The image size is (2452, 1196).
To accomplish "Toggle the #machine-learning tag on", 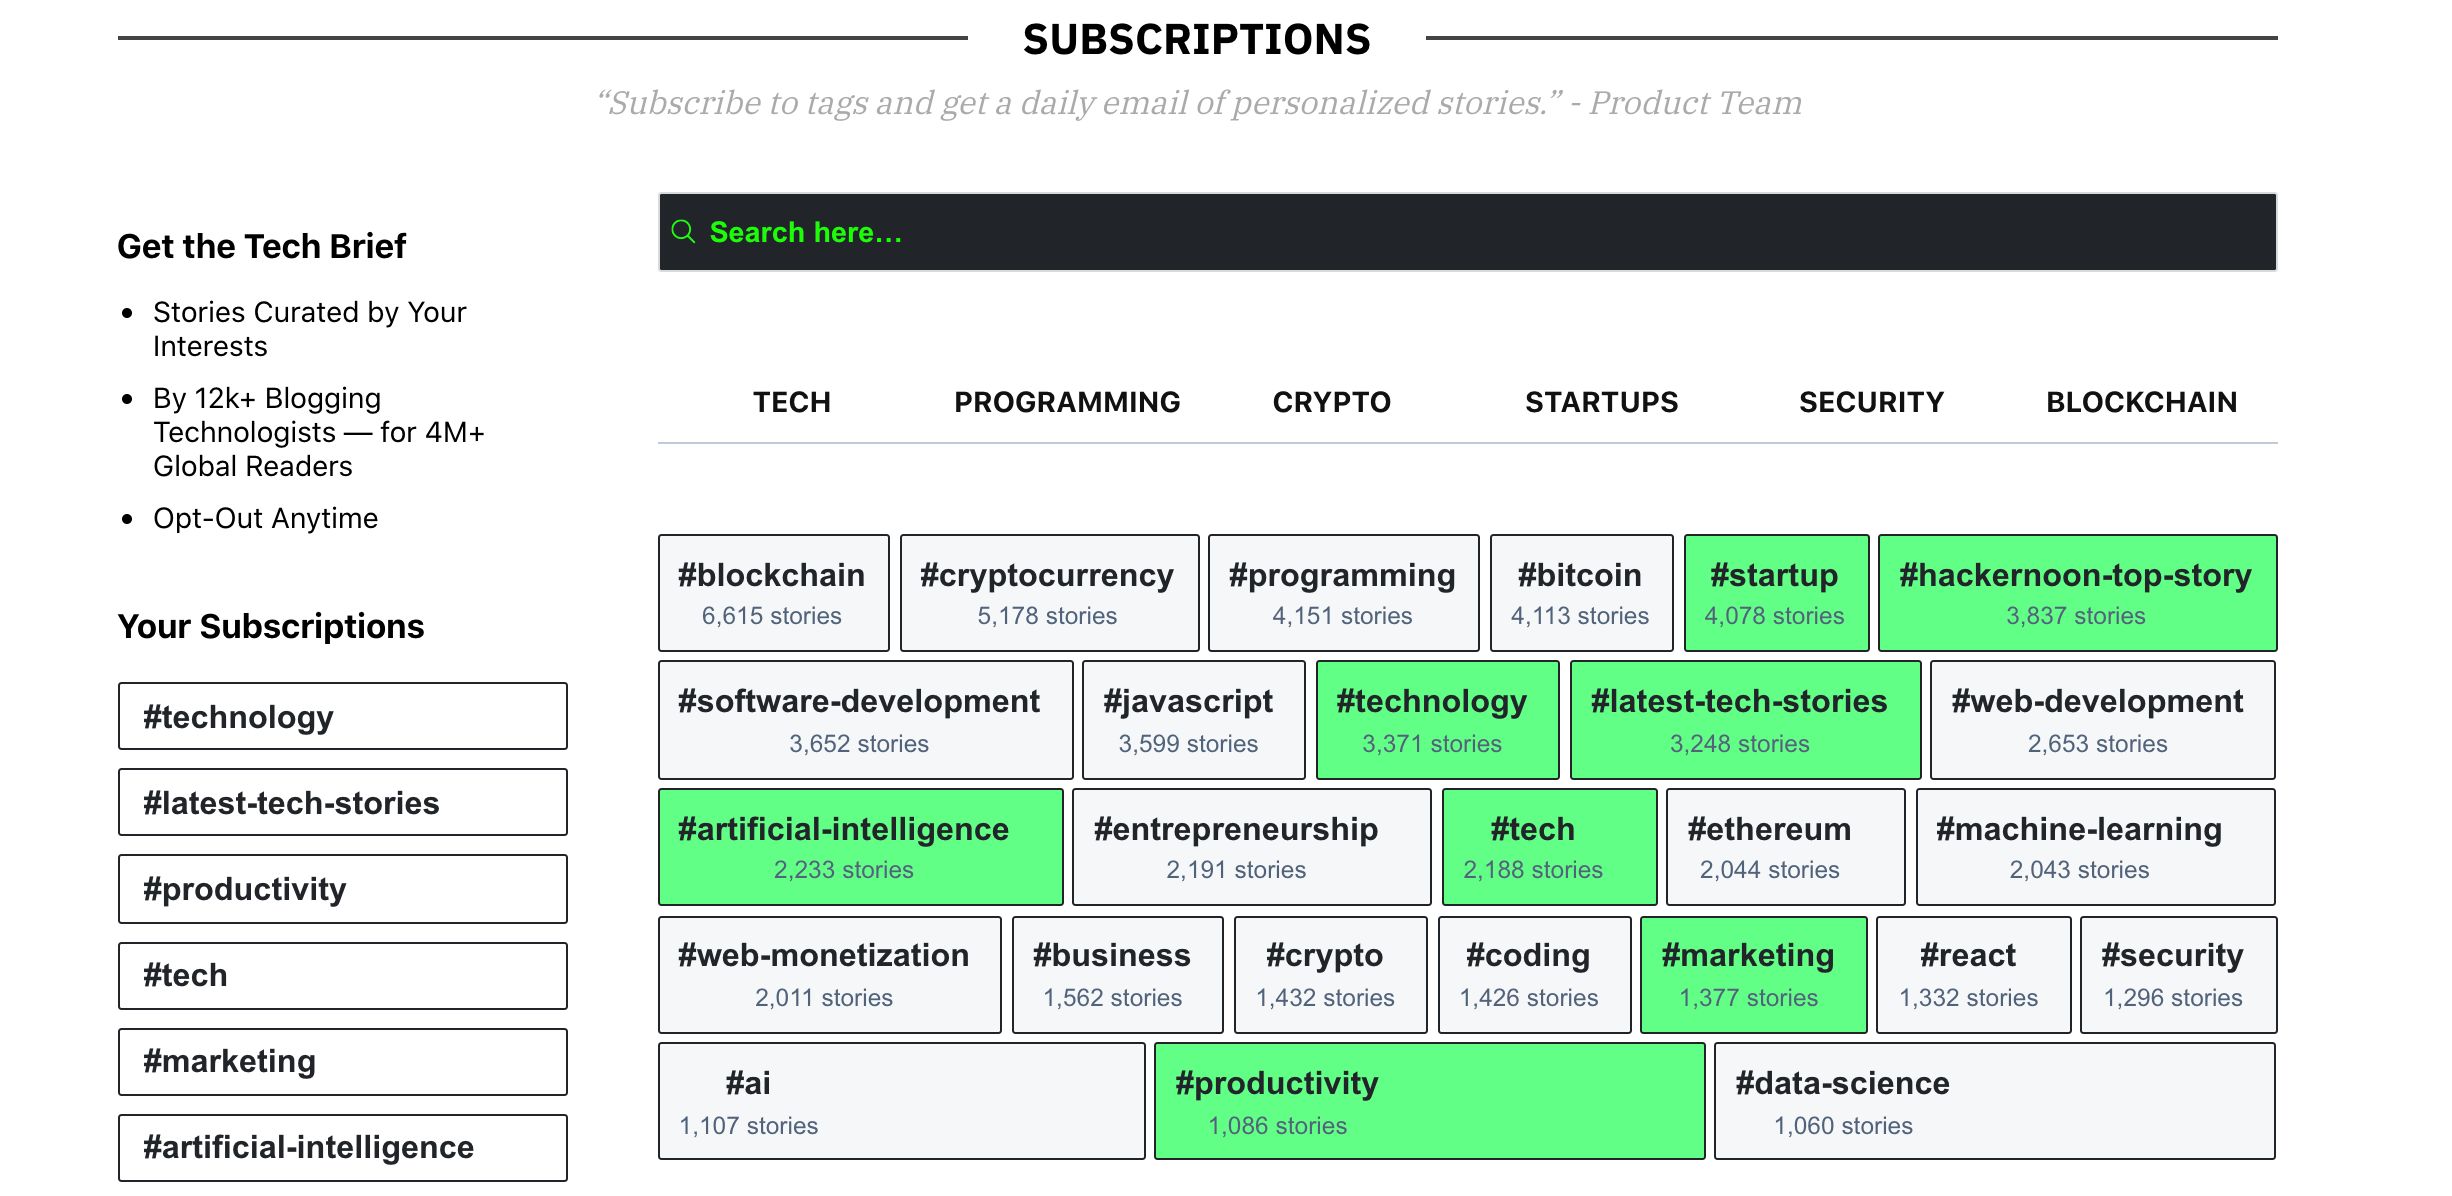I will point(2094,847).
